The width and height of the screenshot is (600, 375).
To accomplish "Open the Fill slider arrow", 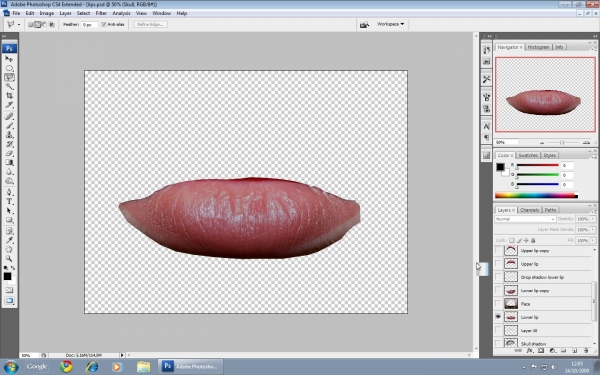I will (x=593, y=240).
